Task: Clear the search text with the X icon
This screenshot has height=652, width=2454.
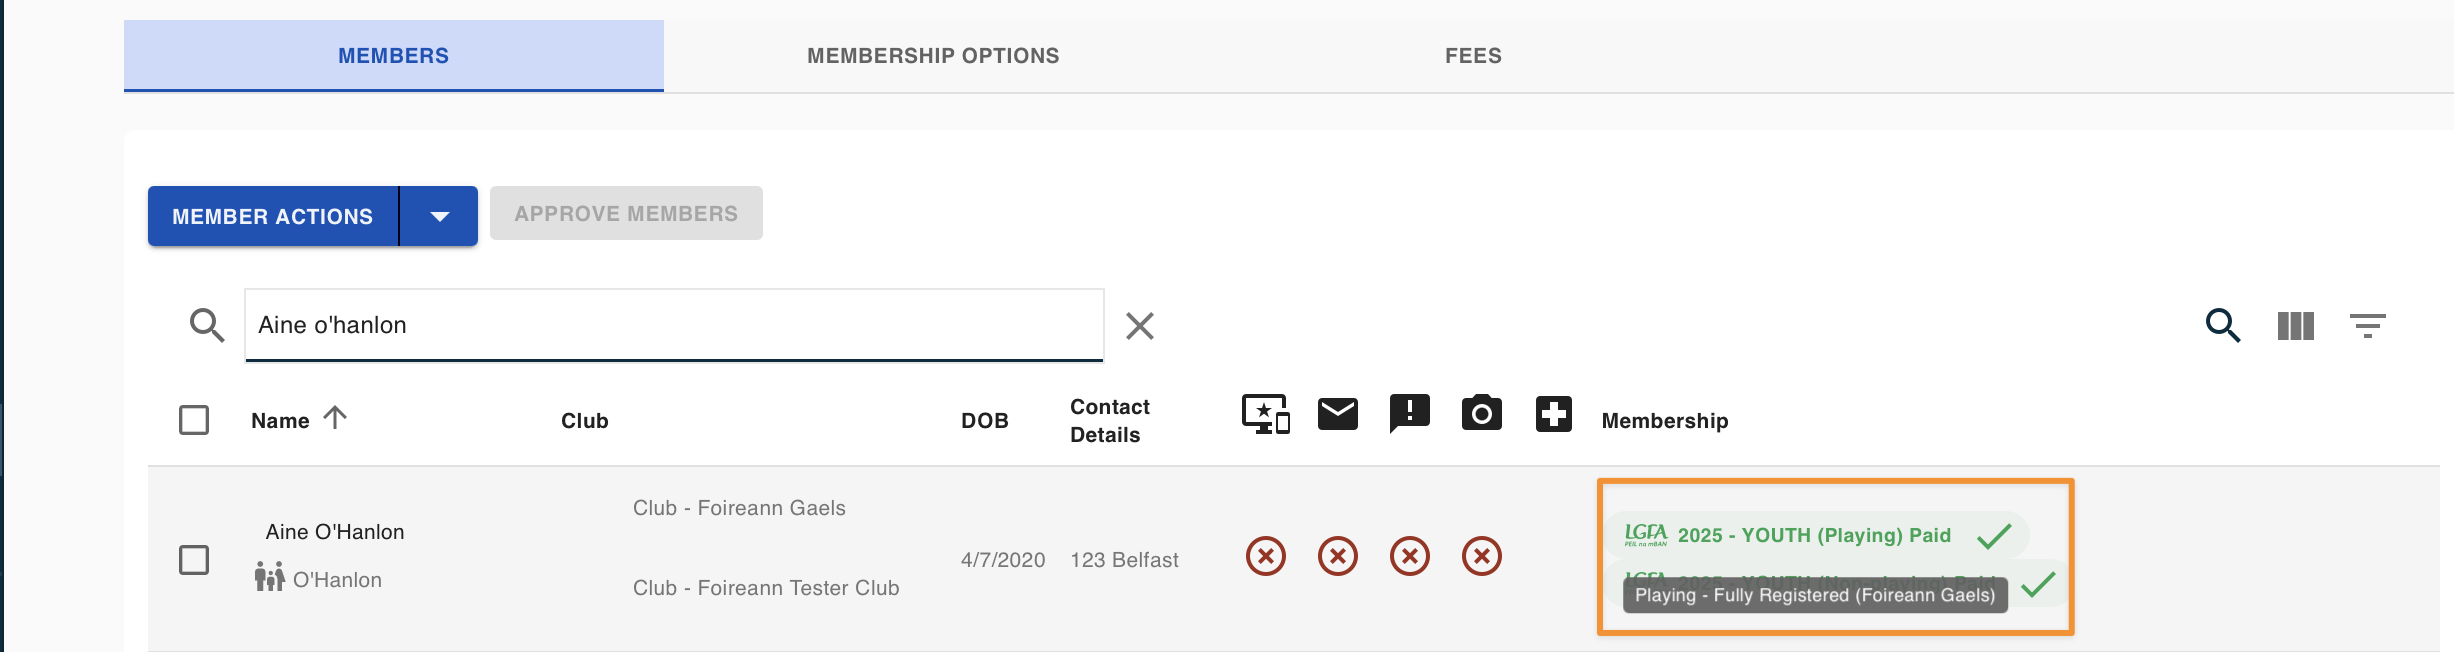Action: pyautogui.click(x=1140, y=326)
